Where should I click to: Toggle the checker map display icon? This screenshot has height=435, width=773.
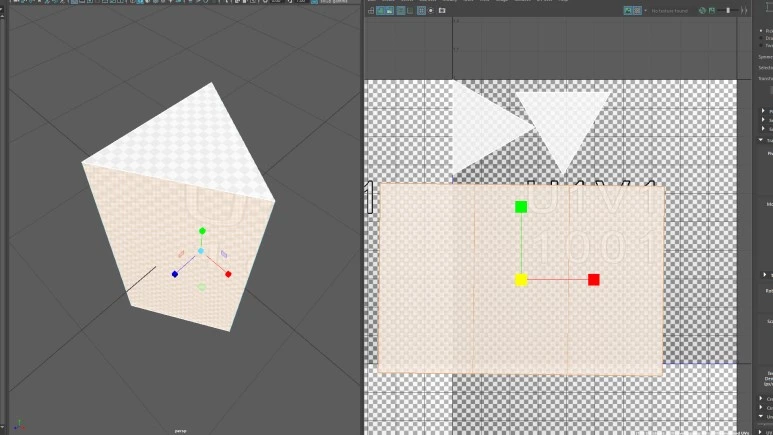pyautogui.click(x=628, y=11)
